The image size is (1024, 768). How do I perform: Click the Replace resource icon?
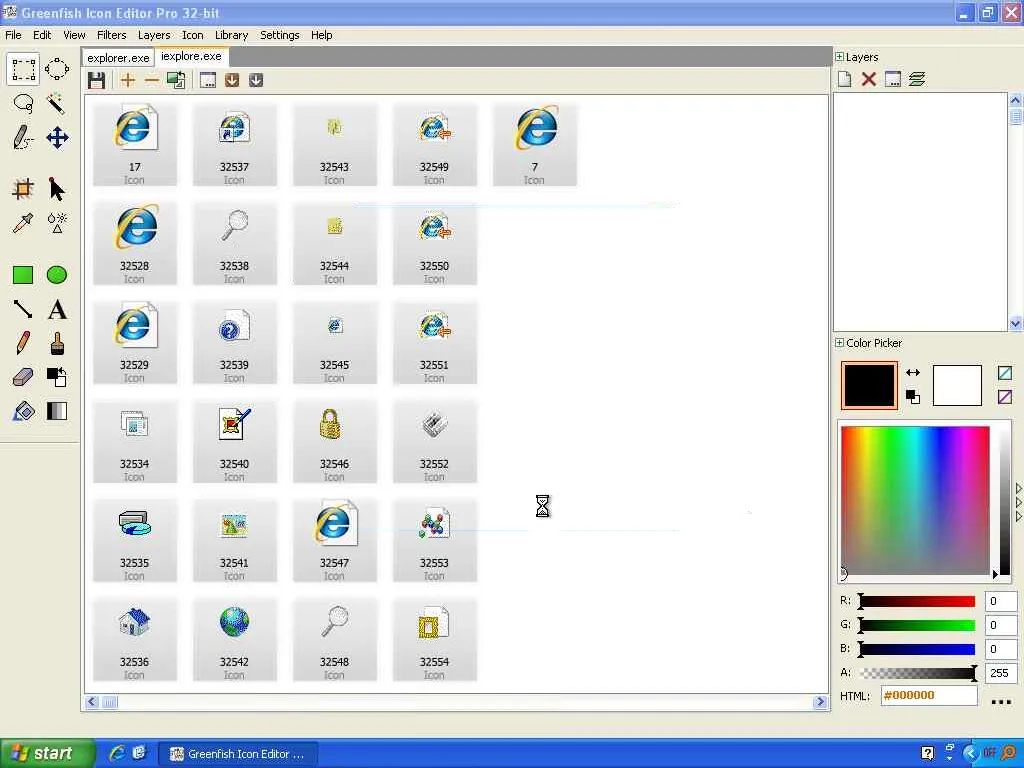[x=176, y=80]
